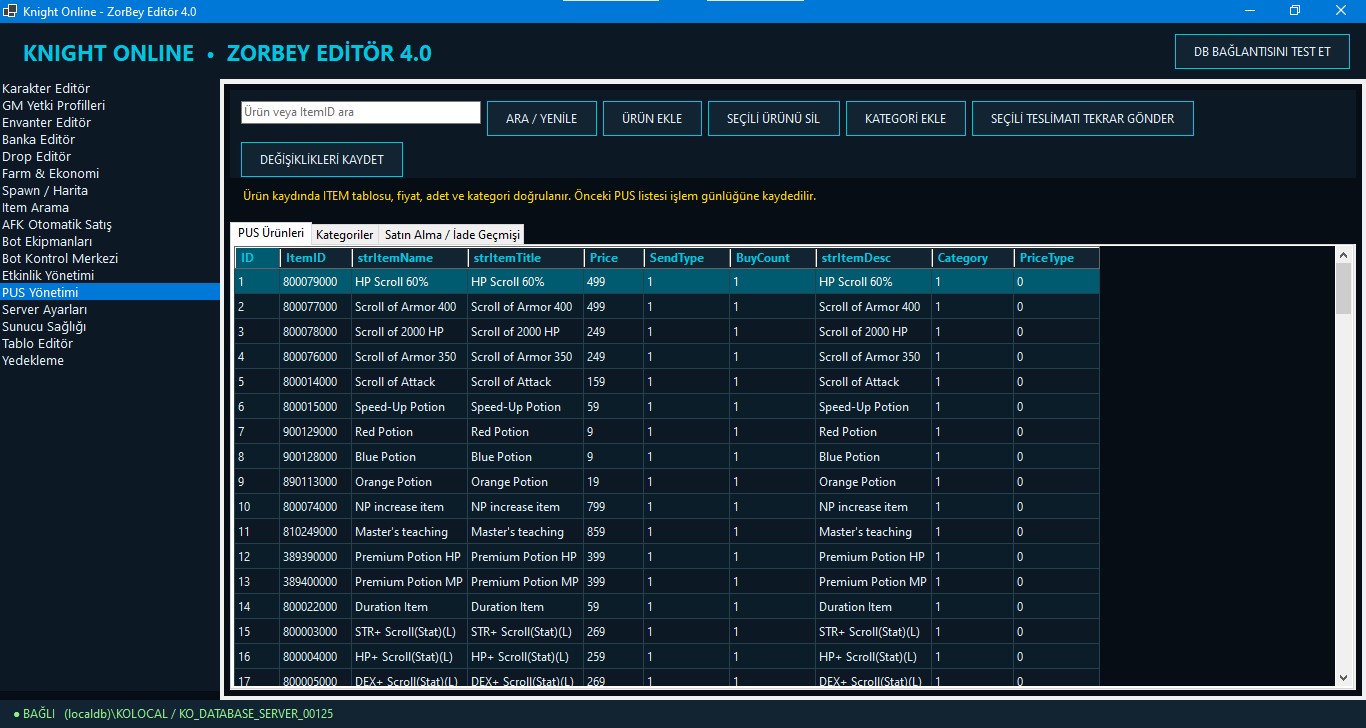Viewport: 1366px width, 728px height.
Task: Open the Satın Alma / İade Geçmişi tab
Action: [x=452, y=235]
